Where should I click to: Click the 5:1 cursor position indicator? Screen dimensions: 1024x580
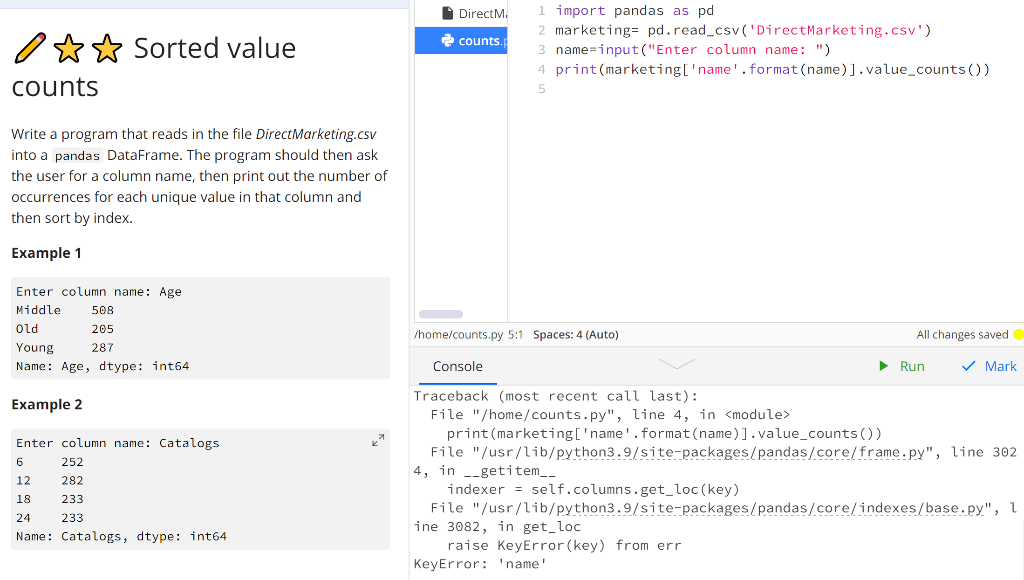click(x=515, y=334)
